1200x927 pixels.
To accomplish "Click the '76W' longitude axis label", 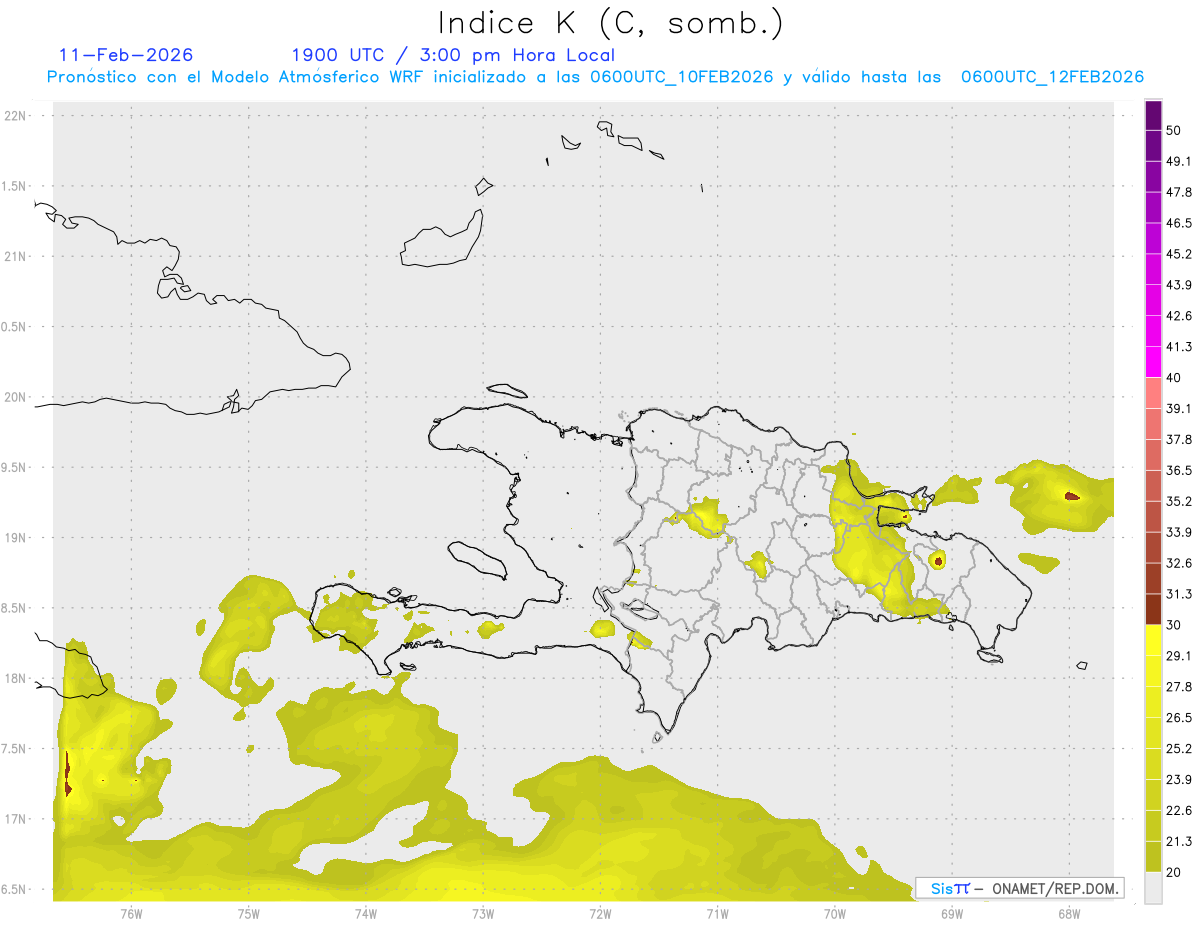I will point(131,914).
